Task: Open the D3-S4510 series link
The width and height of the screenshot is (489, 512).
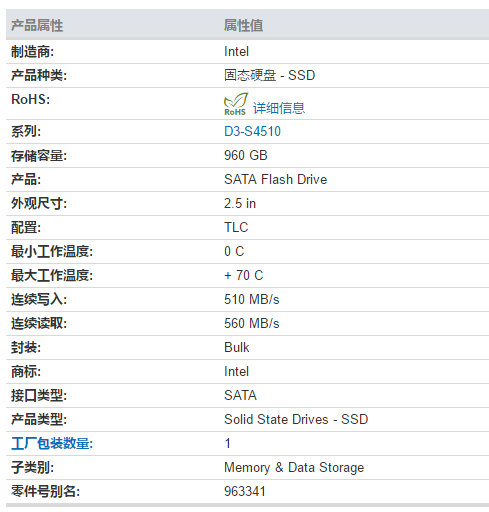Action: coord(252,131)
